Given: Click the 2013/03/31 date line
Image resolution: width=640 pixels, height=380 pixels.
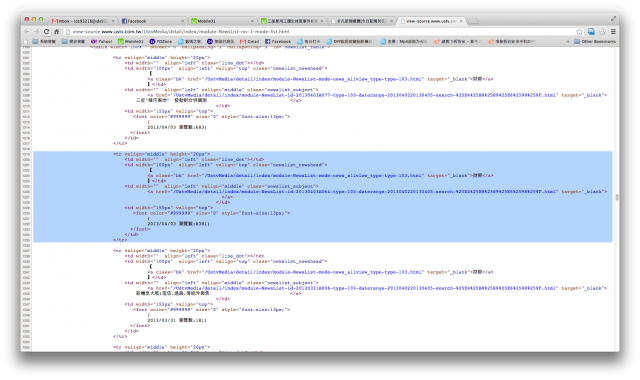Looking at the screenshot, I should 177,320.
